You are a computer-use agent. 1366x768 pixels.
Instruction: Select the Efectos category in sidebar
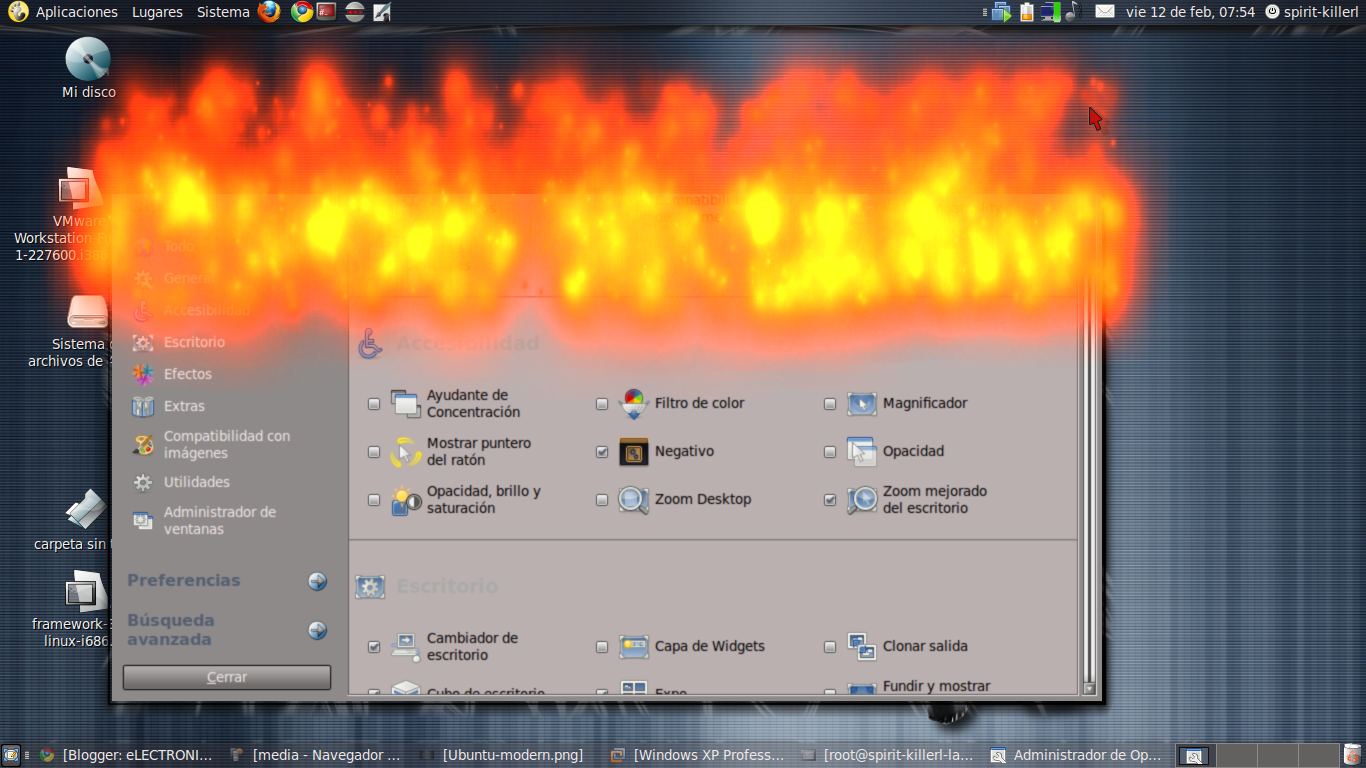pyautogui.click(x=172, y=374)
